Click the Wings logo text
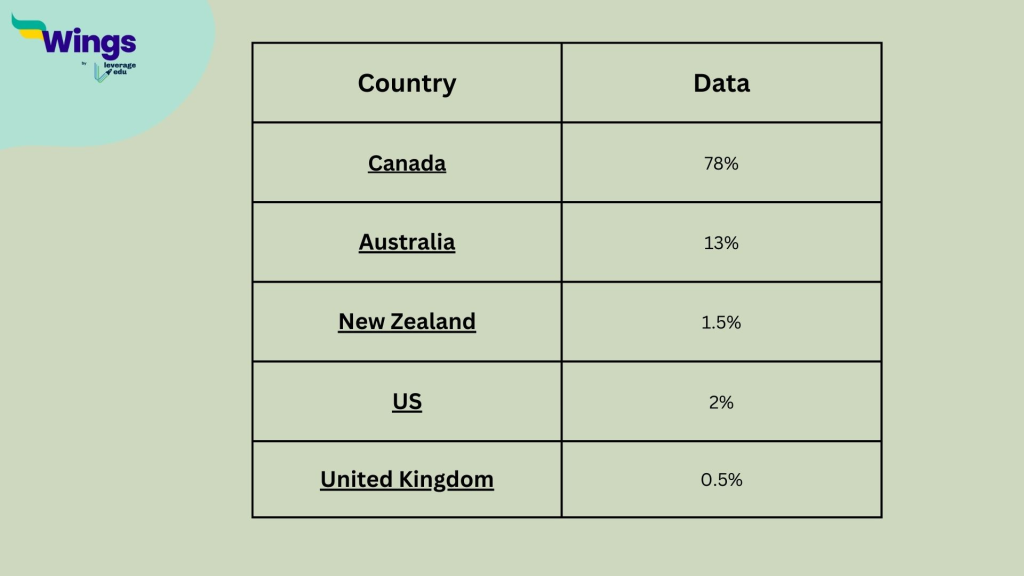Viewport: 1024px width, 576px height. 88,42
